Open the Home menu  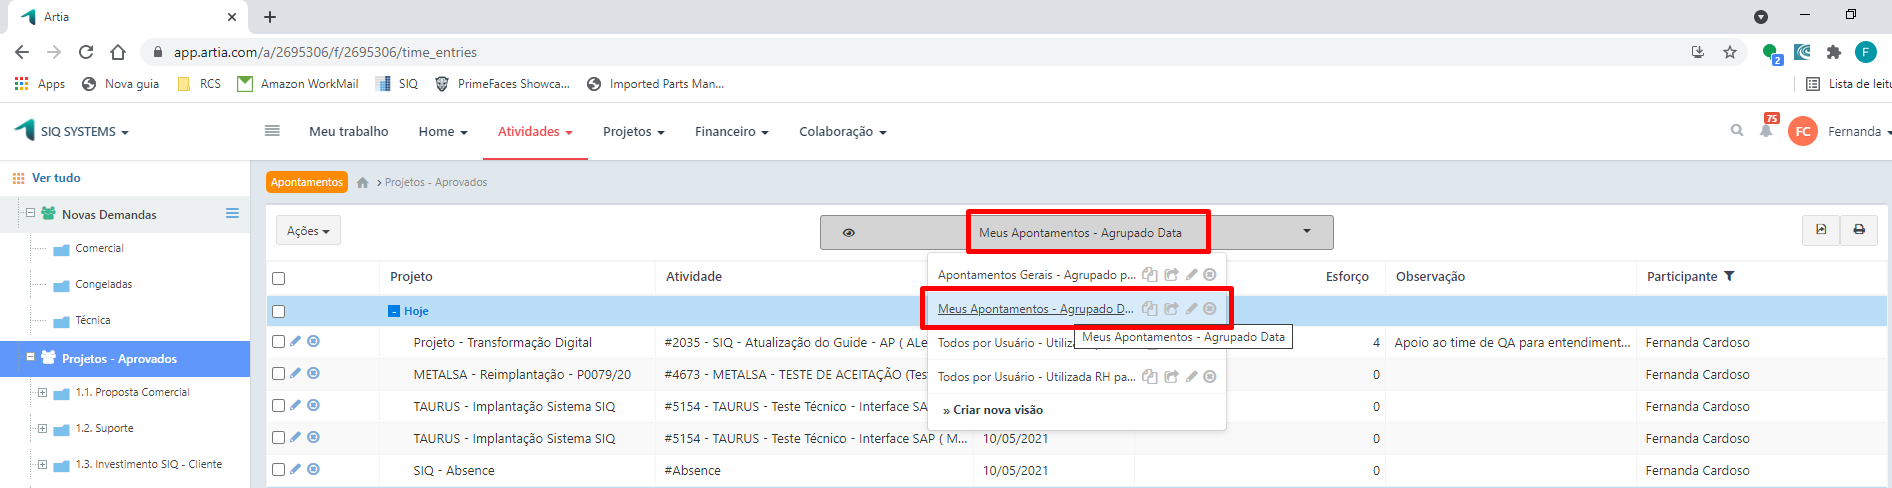pyautogui.click(x=443, y=131)
